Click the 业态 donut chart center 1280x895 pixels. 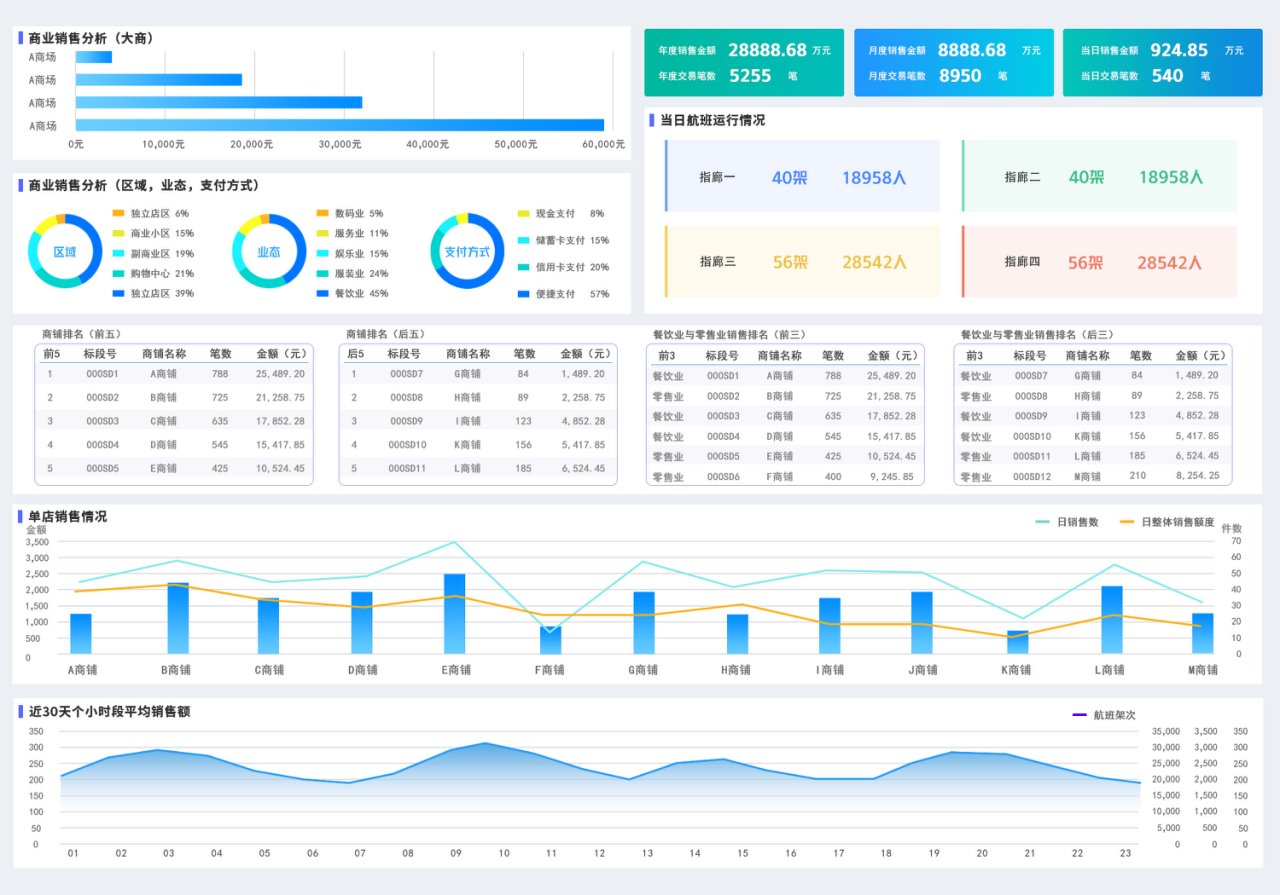(x=268, y=252)
